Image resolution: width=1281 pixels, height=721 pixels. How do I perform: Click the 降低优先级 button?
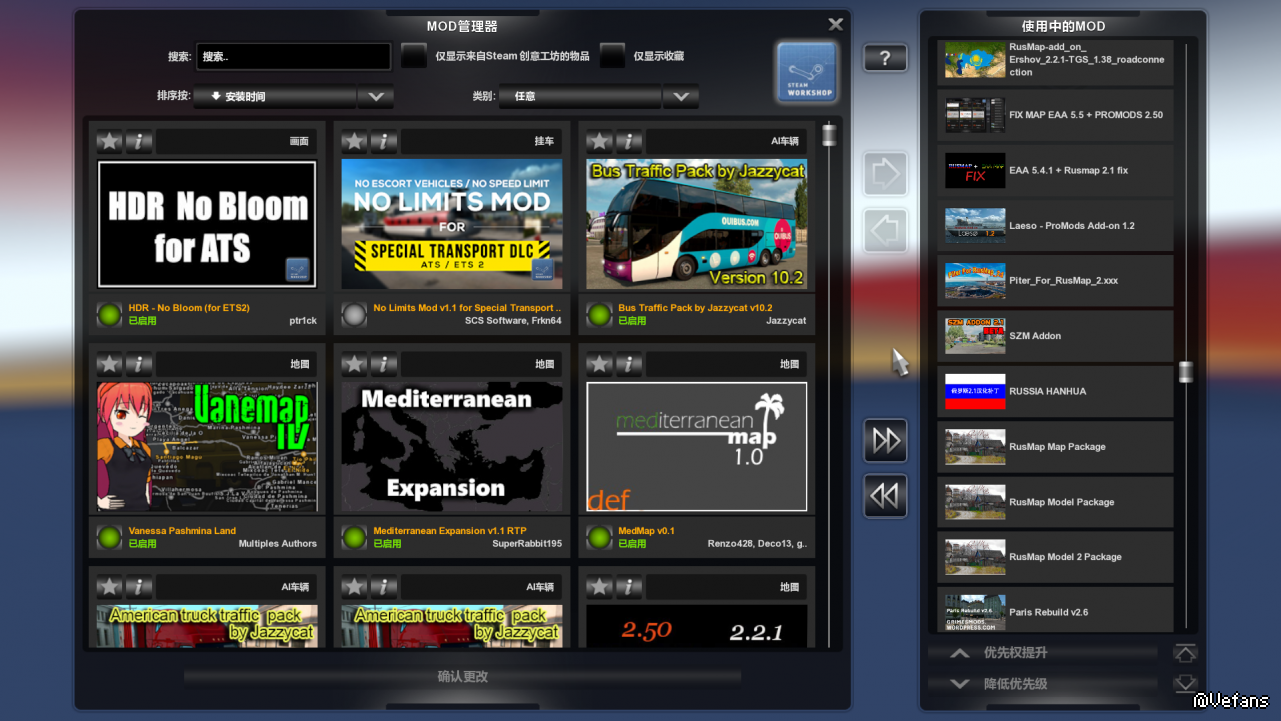[x=1044, y=684]
